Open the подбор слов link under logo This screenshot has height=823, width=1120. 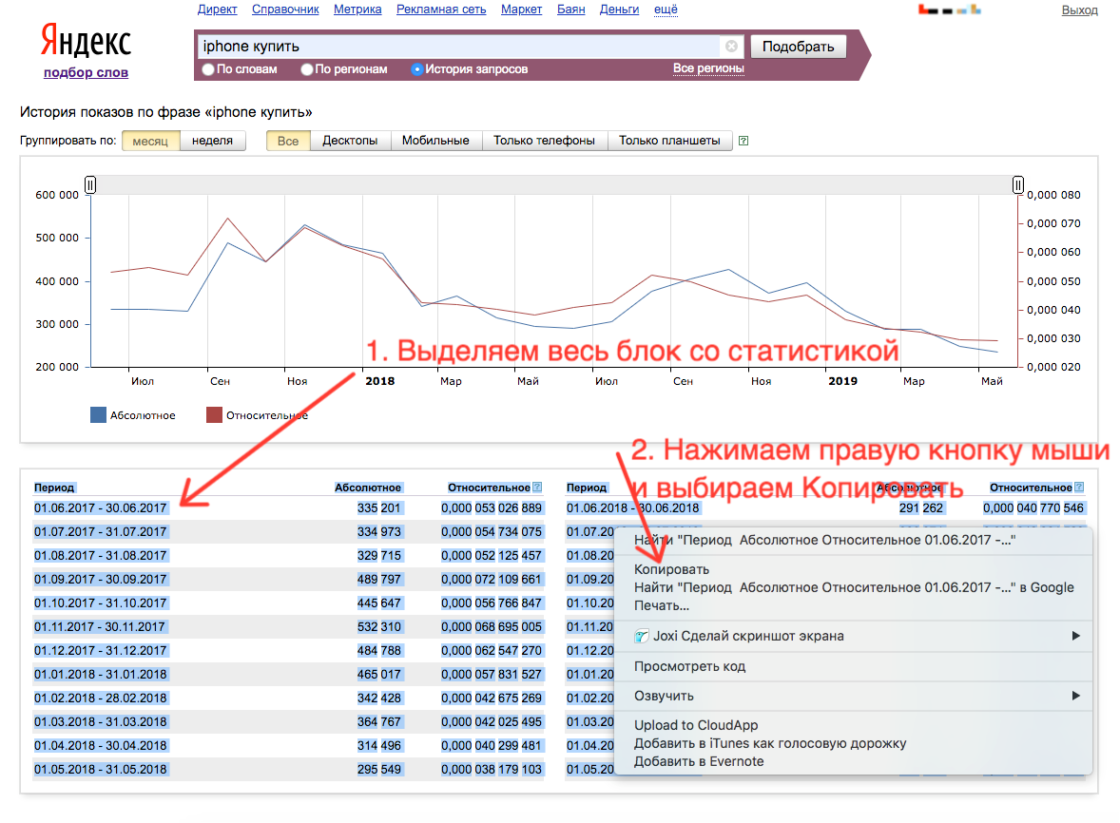[x=86, y=72]
